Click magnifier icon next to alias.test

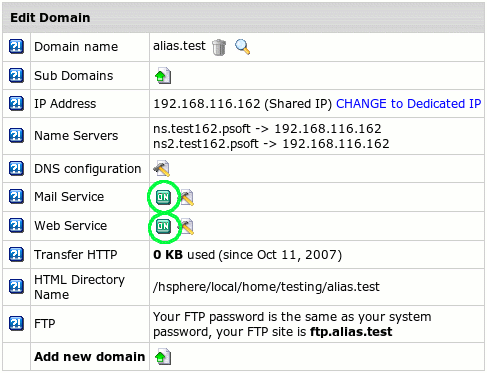tap(242, 47)
